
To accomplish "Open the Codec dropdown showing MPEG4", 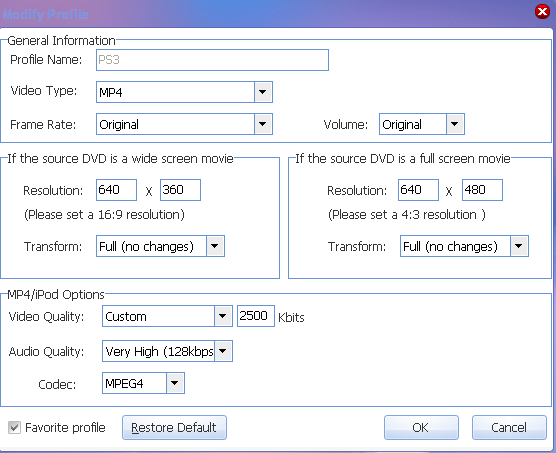I will pyautogui.click(x=143, y=383).
